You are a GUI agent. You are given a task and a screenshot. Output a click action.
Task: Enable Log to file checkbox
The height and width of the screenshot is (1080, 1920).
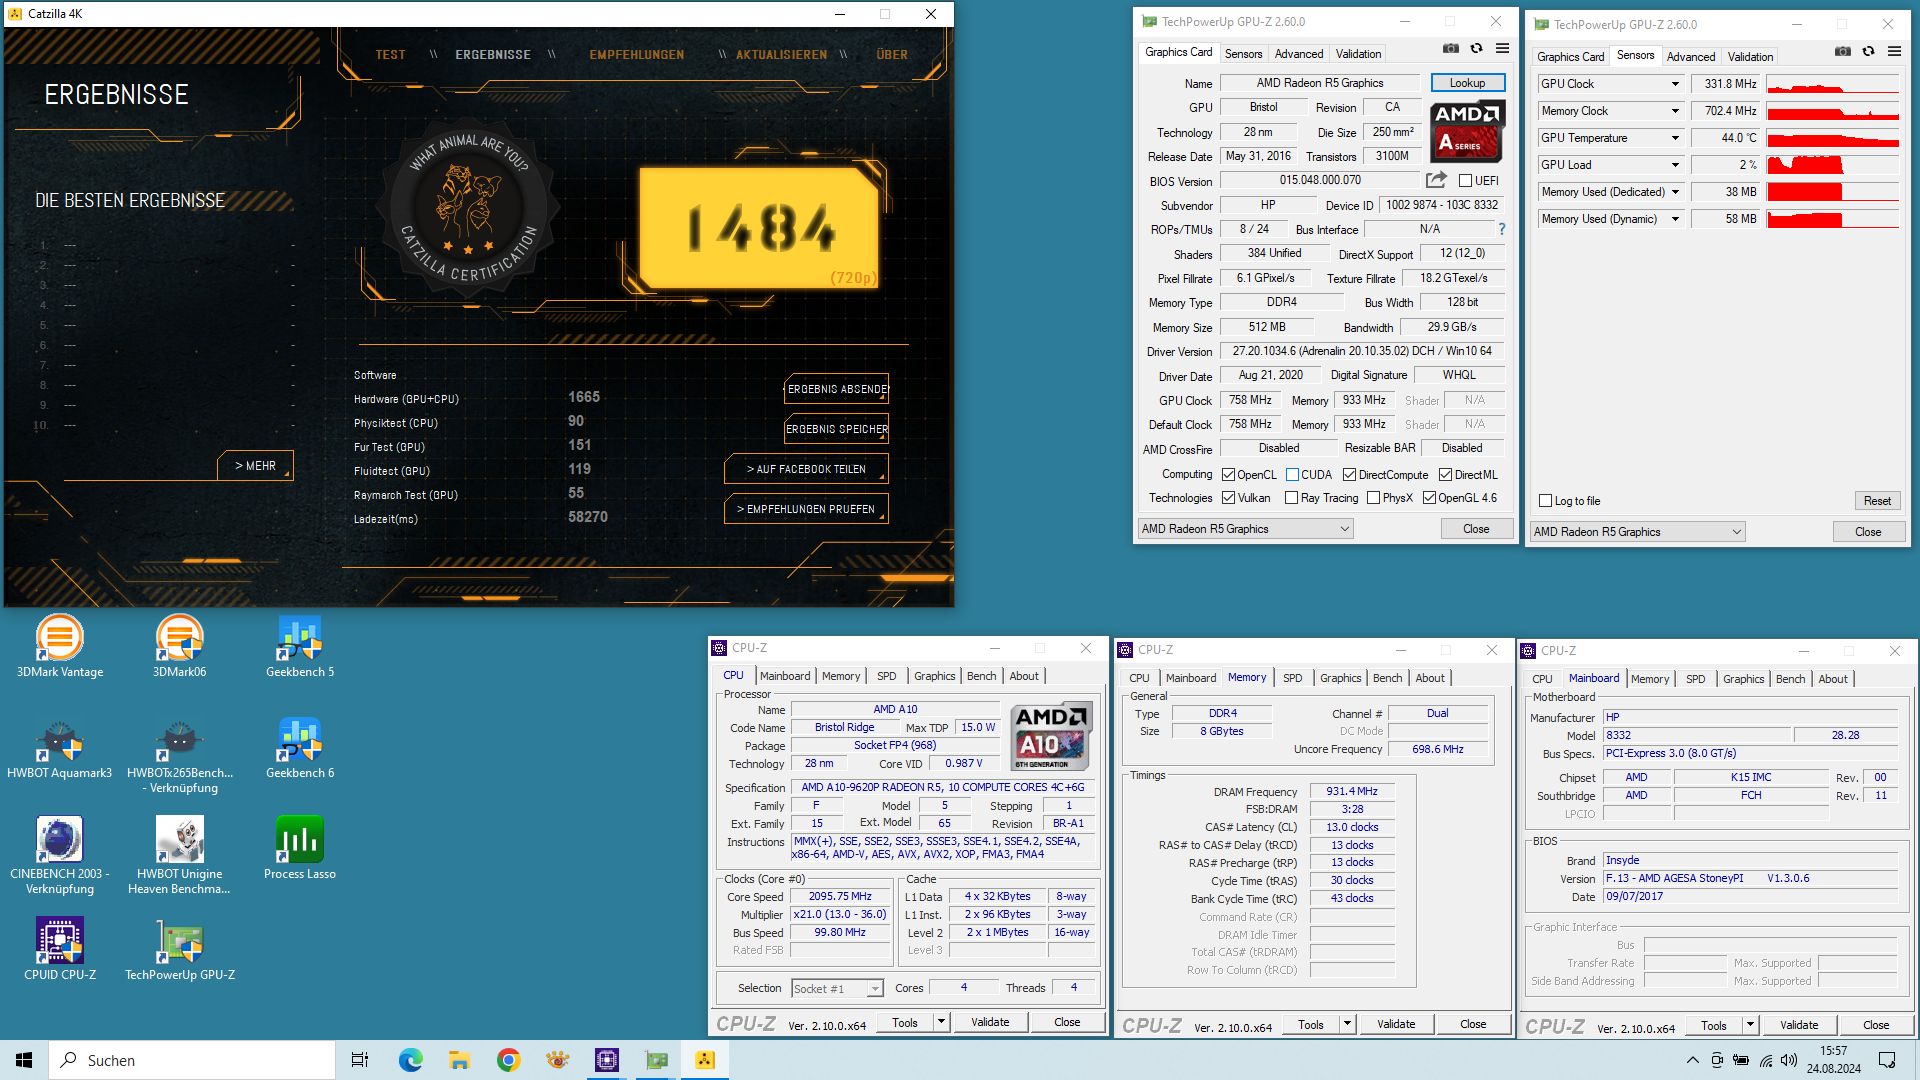pyautogui.click(x=1546, y=501)
